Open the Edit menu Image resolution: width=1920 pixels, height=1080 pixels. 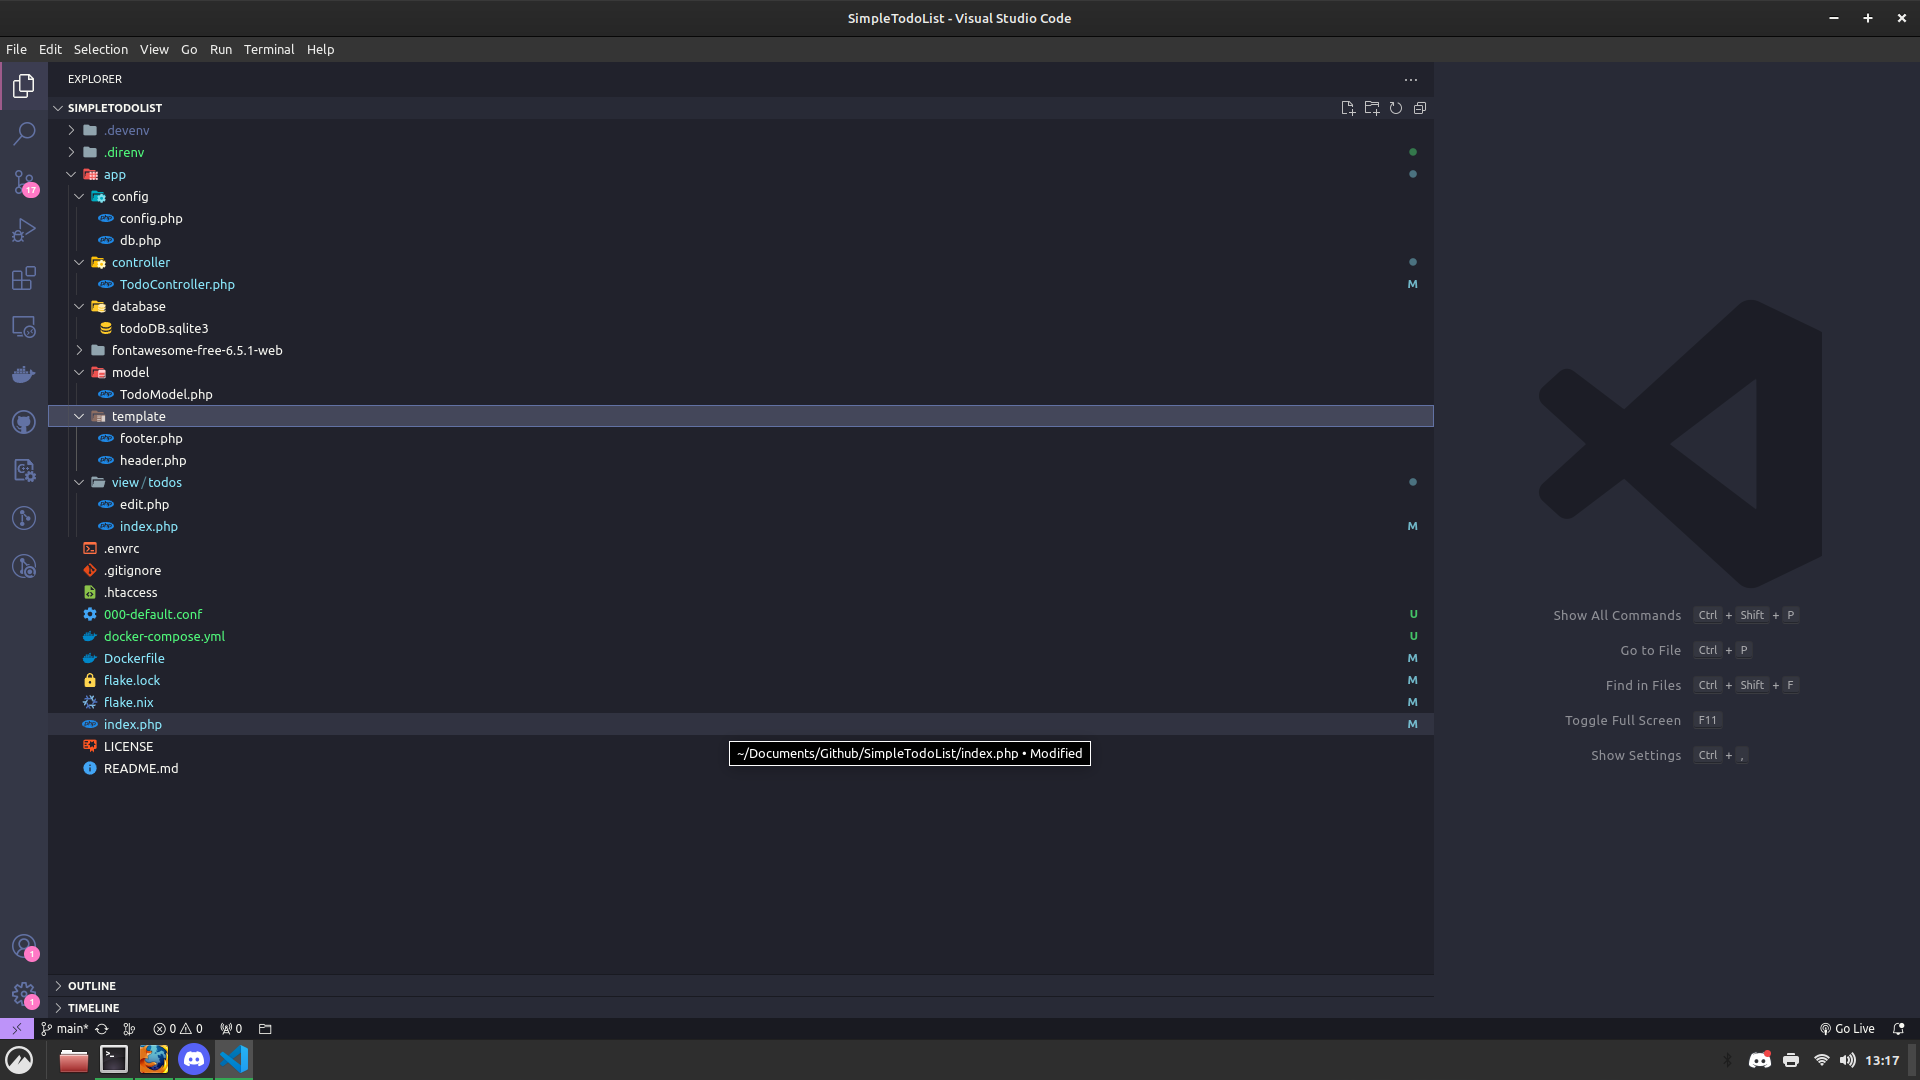[50, 49]
